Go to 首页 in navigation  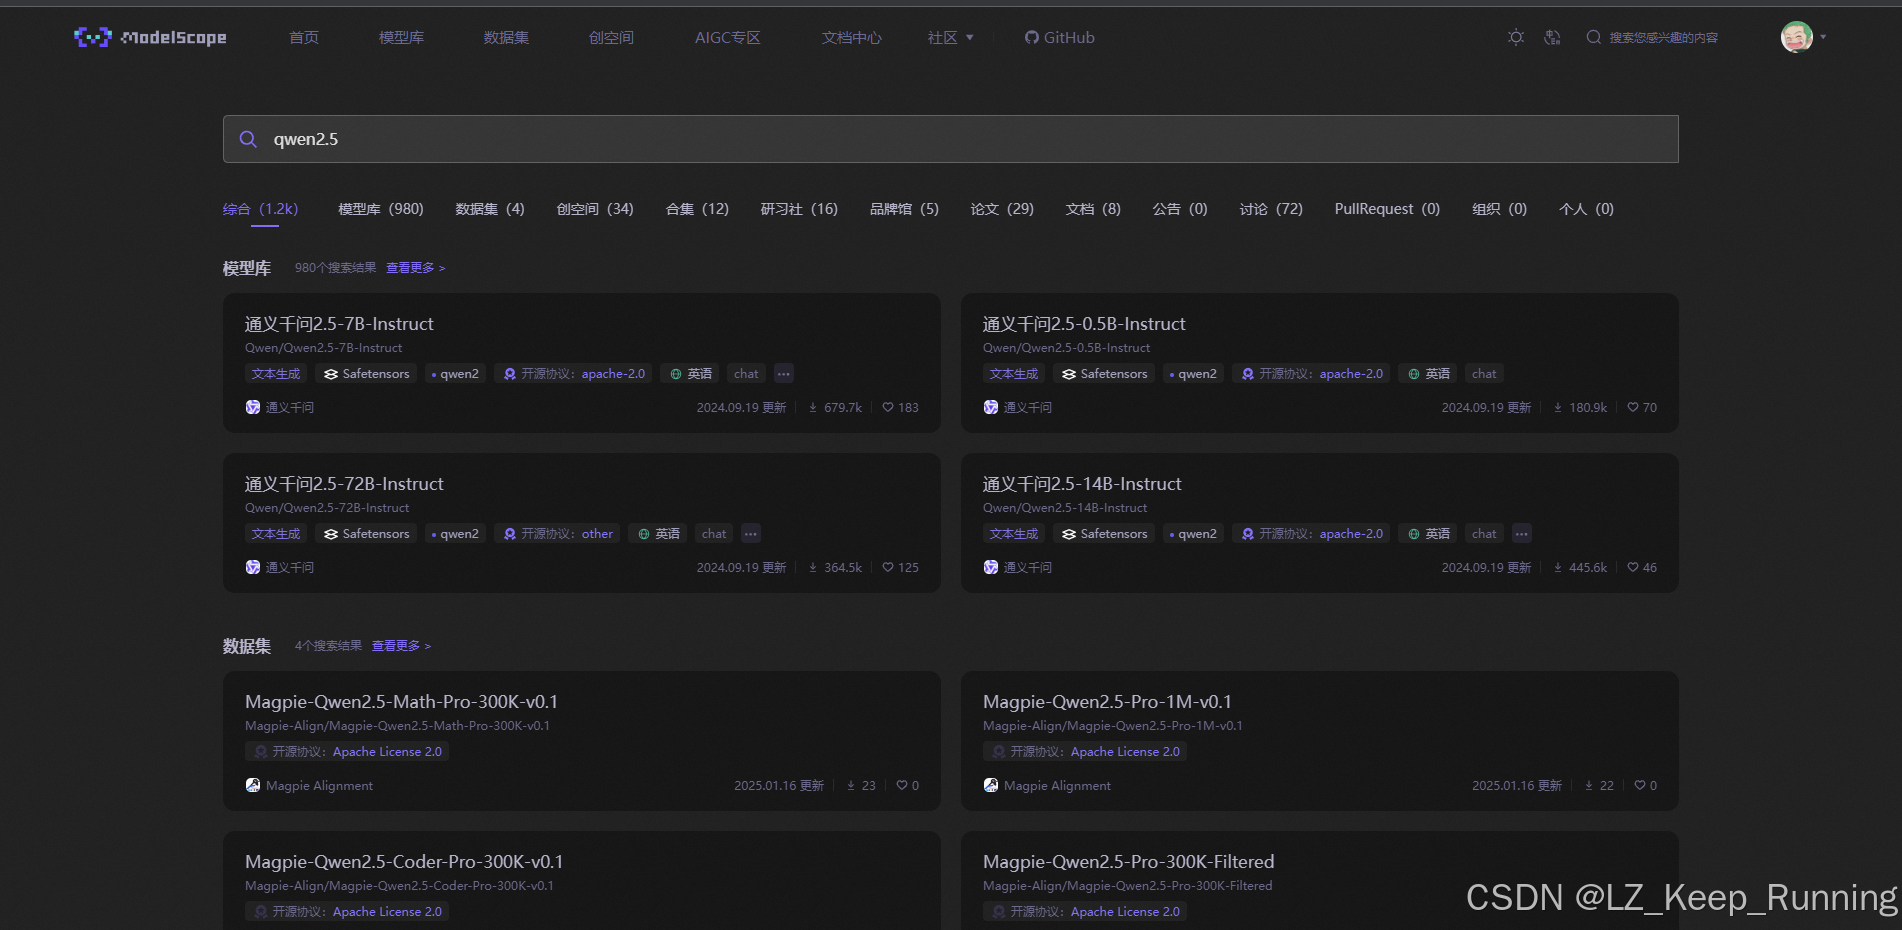(x=304, y=38)
